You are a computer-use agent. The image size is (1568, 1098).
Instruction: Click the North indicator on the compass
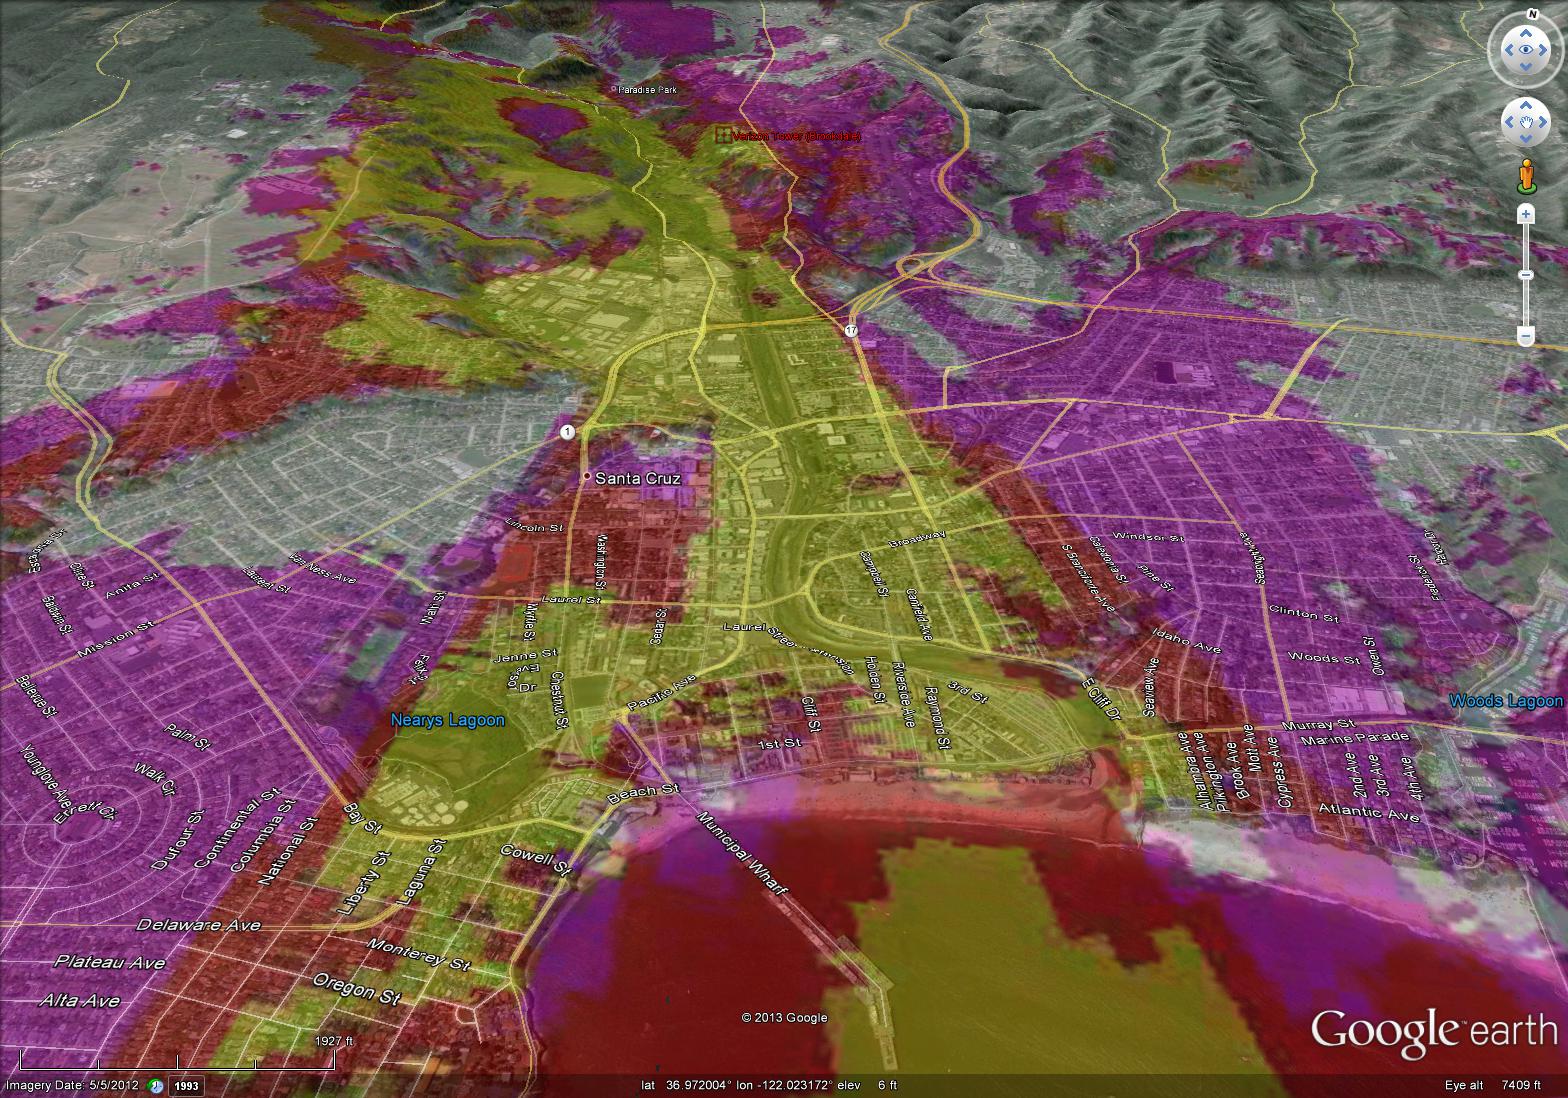(x=1532, y=14)
